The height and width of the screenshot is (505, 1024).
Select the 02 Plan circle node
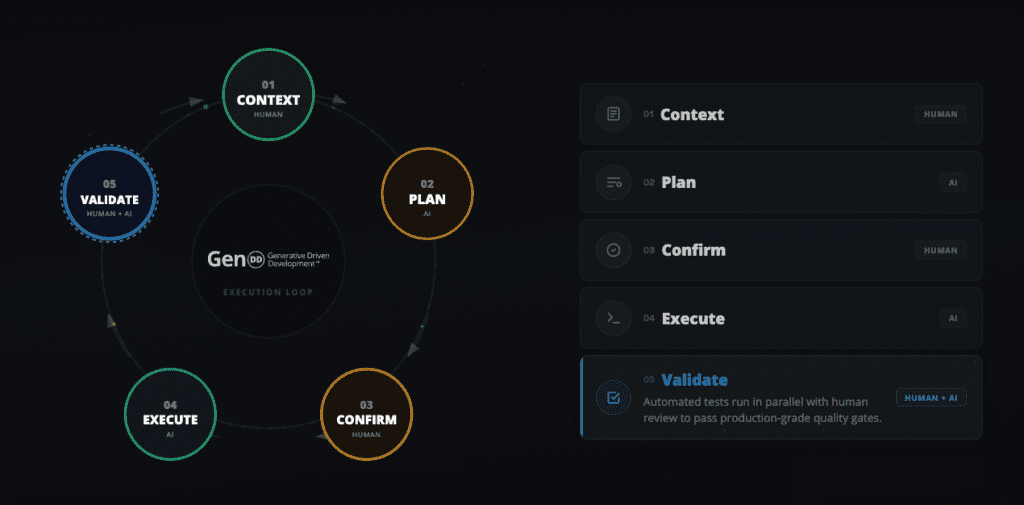[x=427, y=192]
